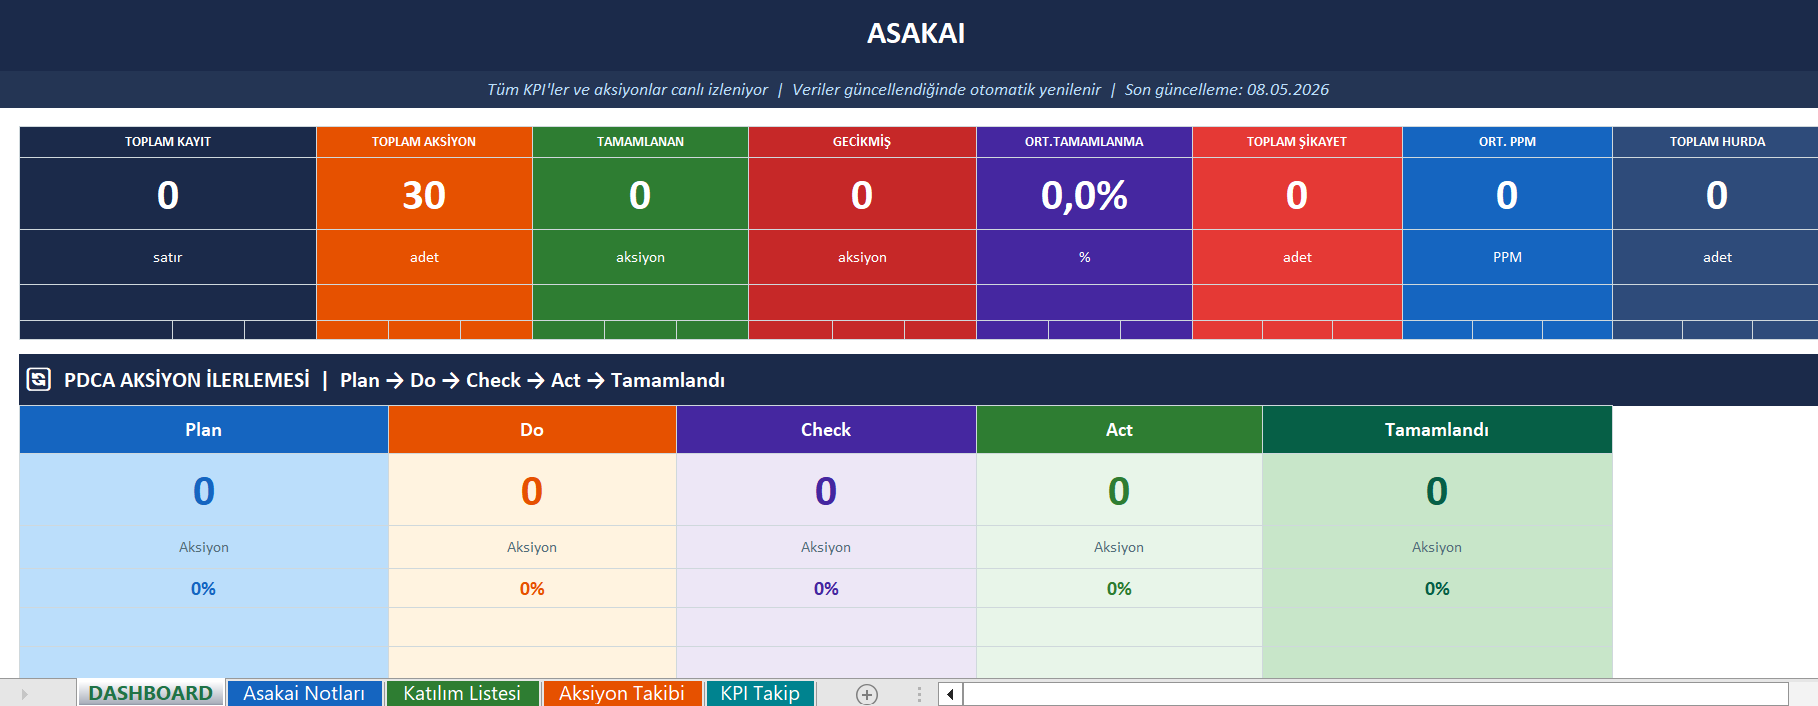Select the Plan 0% percentage cell

[x=204, y=589]
